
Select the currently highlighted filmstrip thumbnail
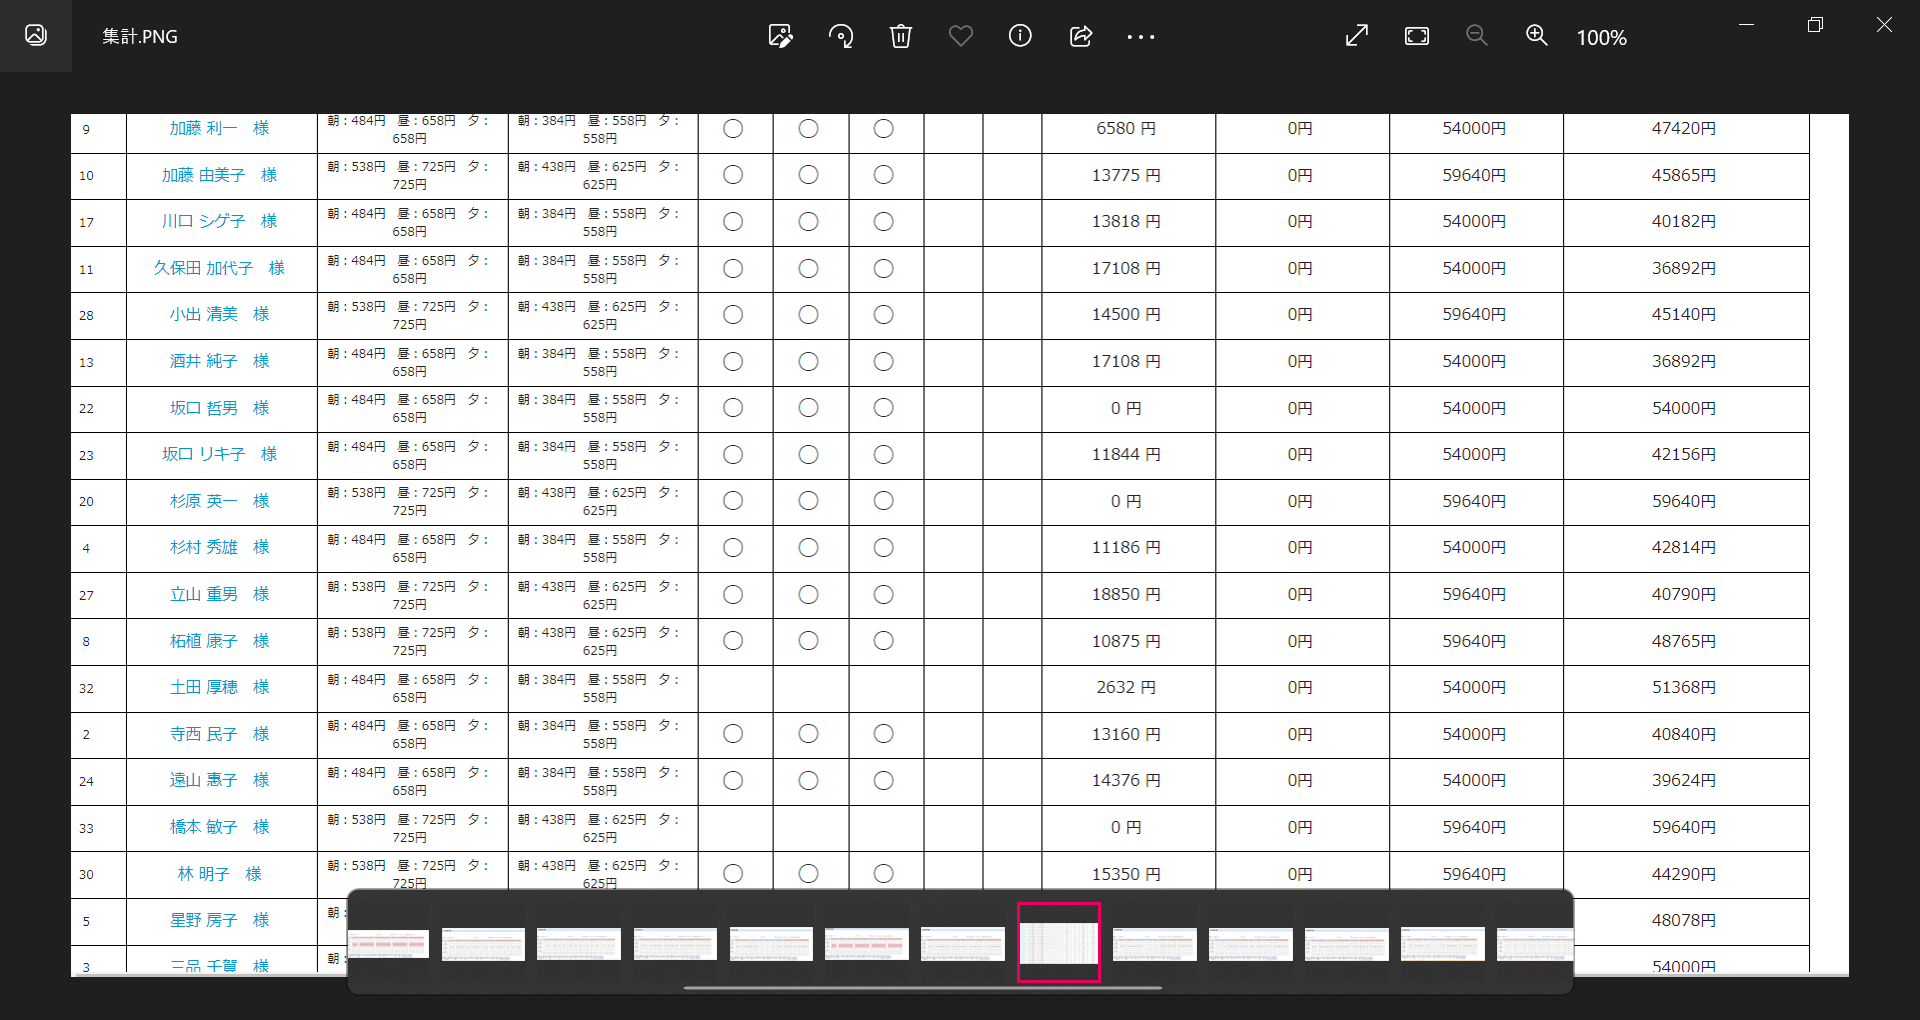(1059, 943)
